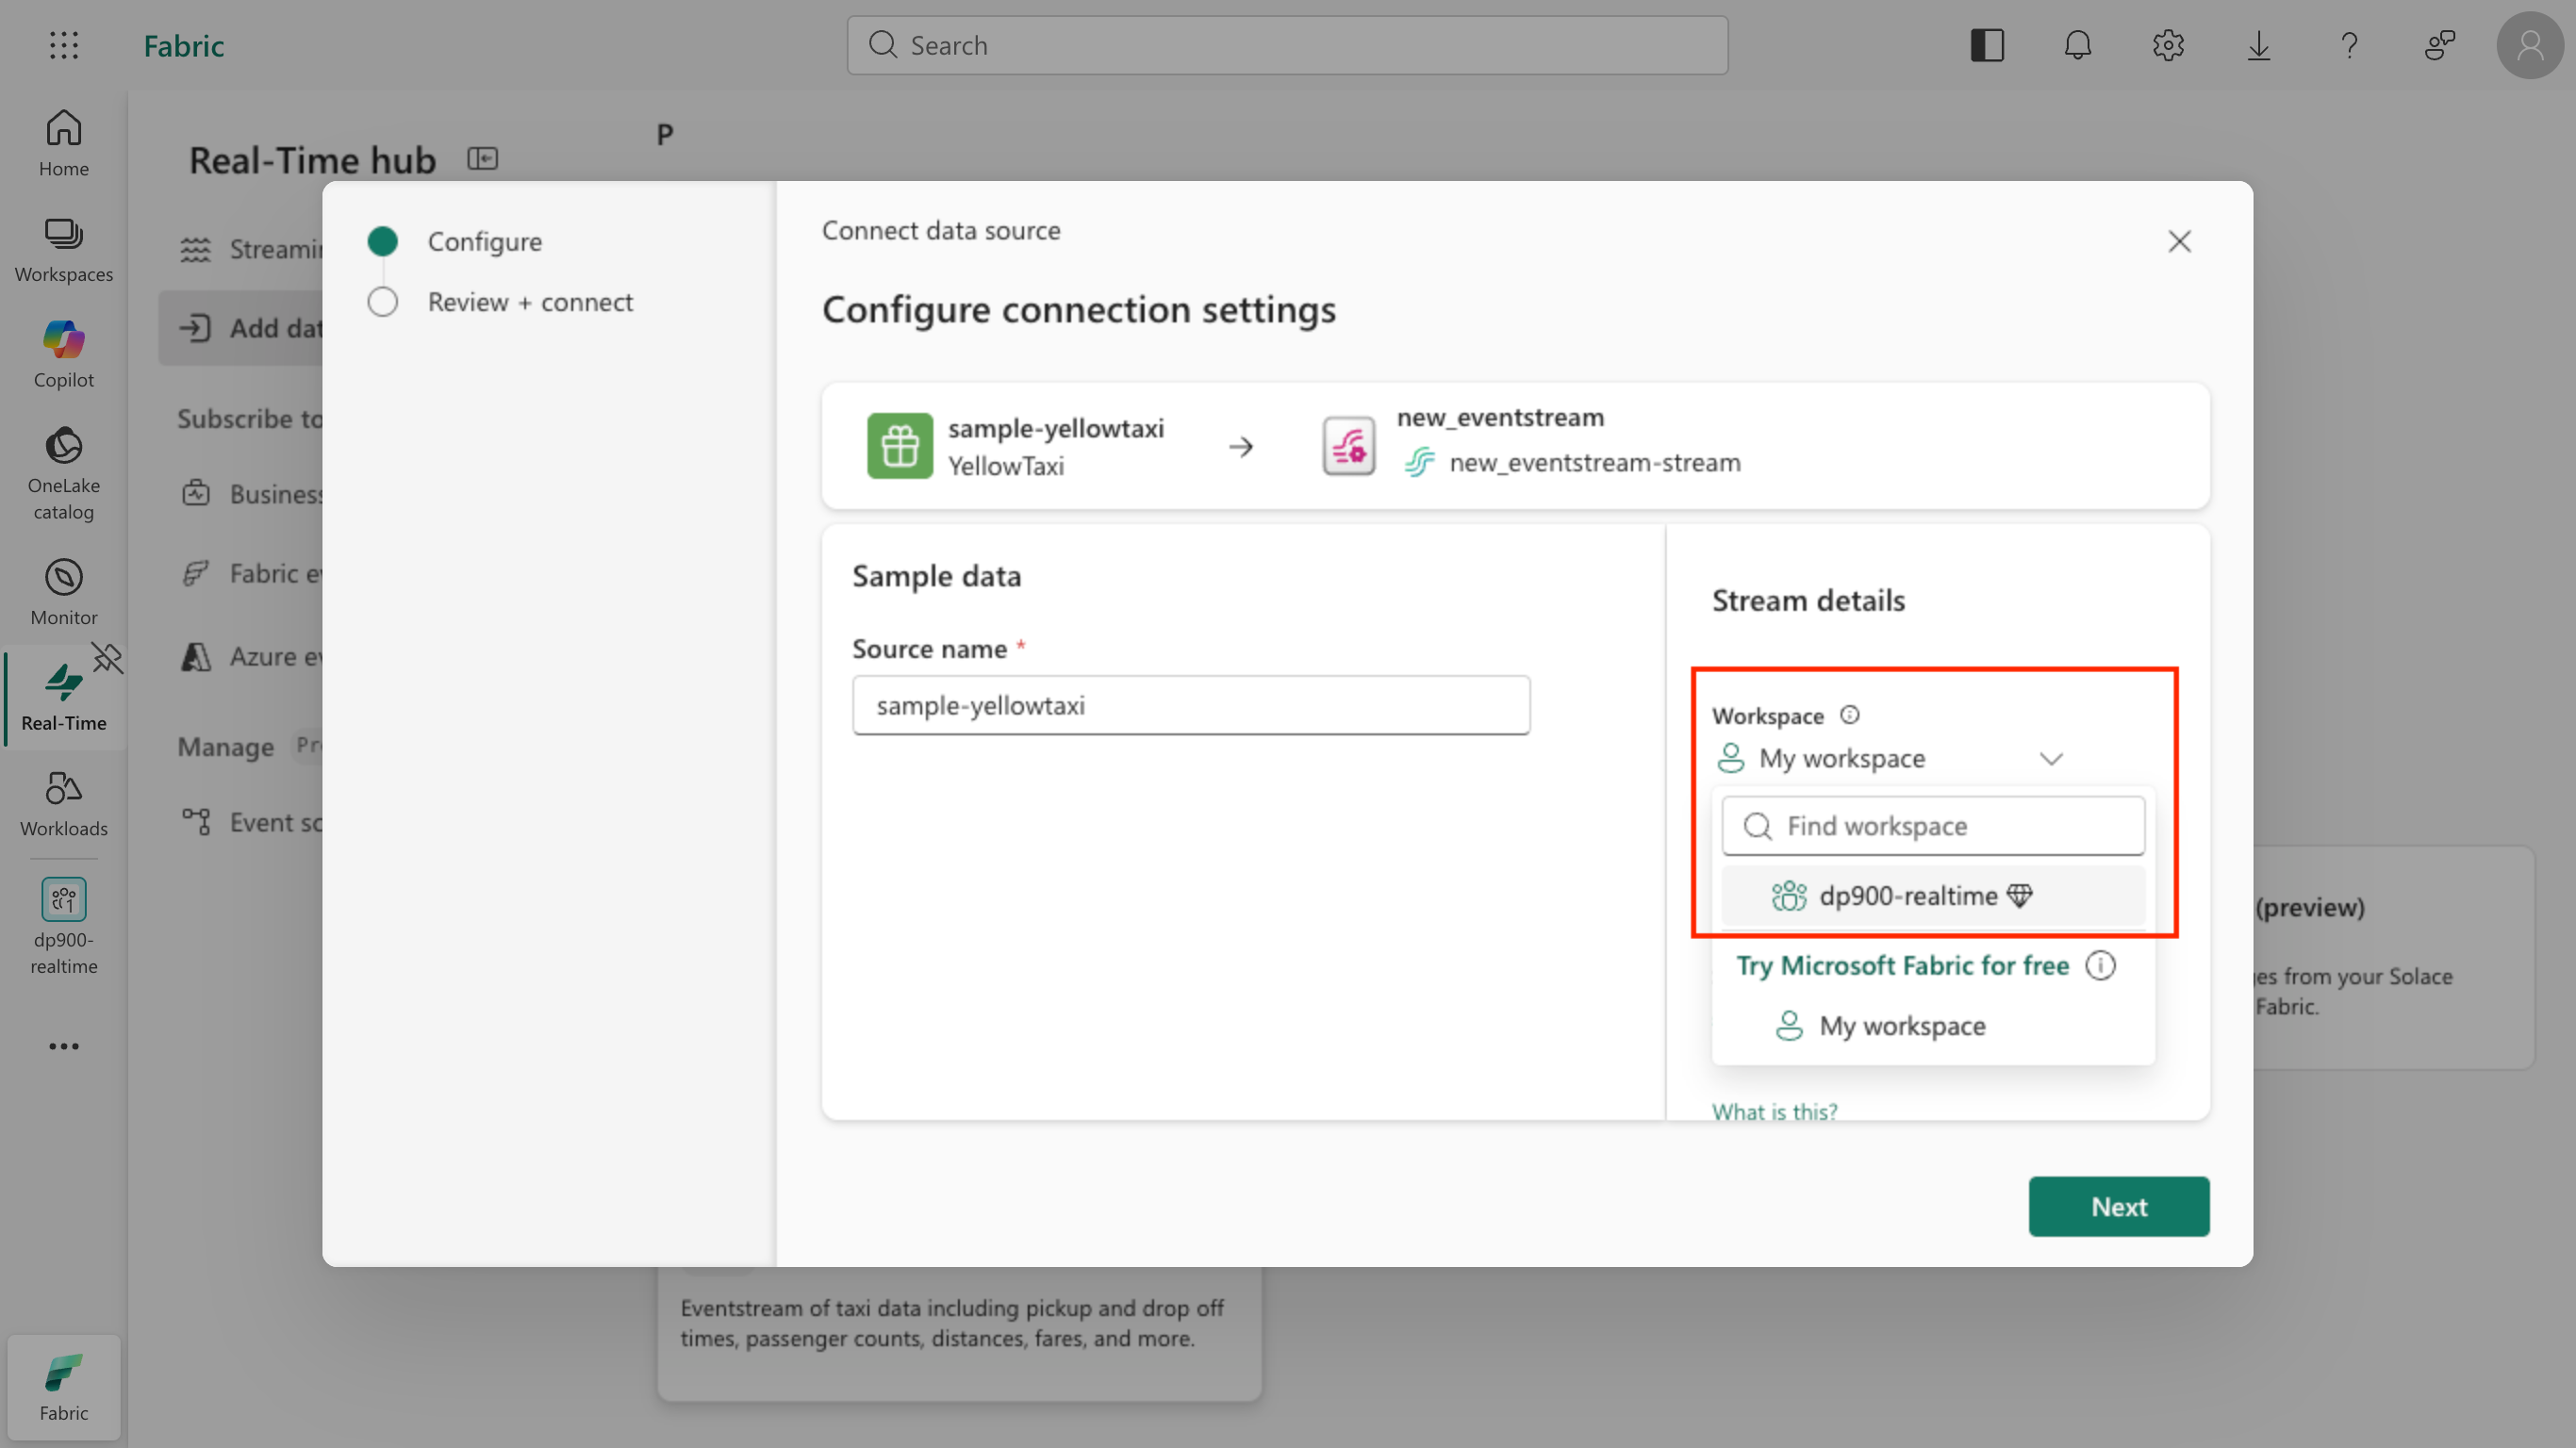2576x1448 pixels.
Task: Open Add data menu behind dialog
Action: [x=241, y=328]
